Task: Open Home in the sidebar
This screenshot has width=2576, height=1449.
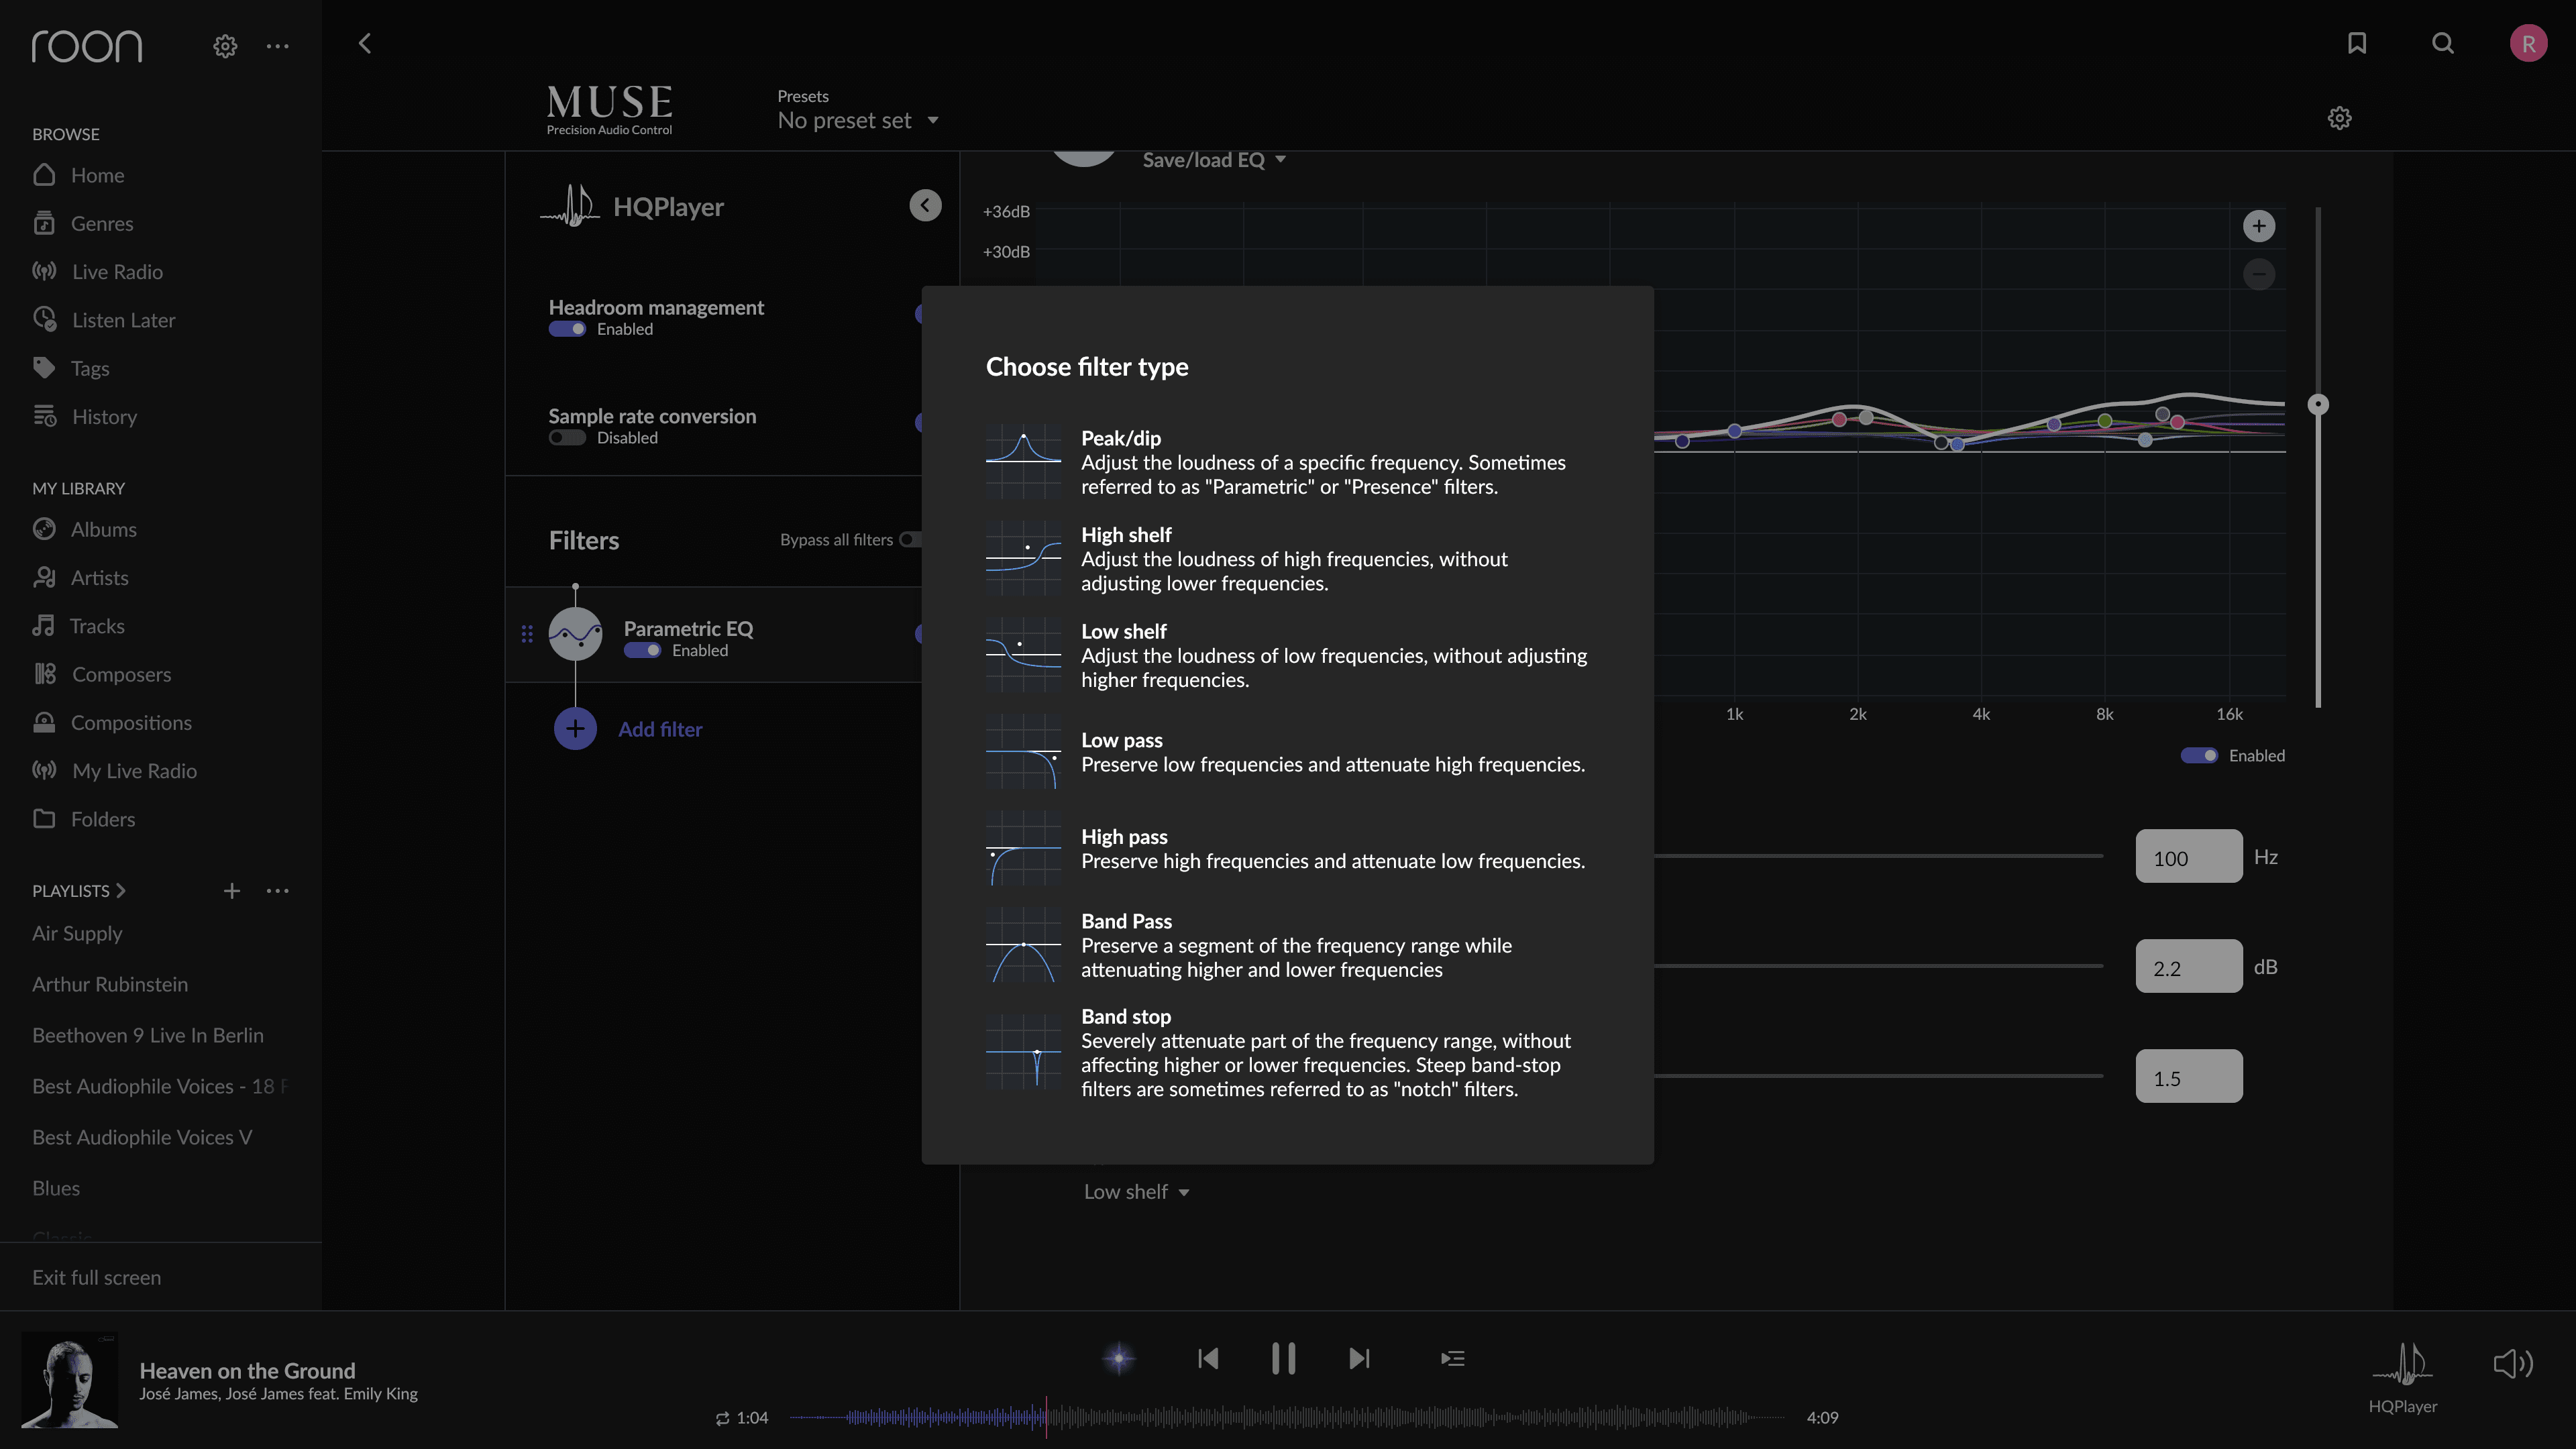Action: tap(97, 175)
